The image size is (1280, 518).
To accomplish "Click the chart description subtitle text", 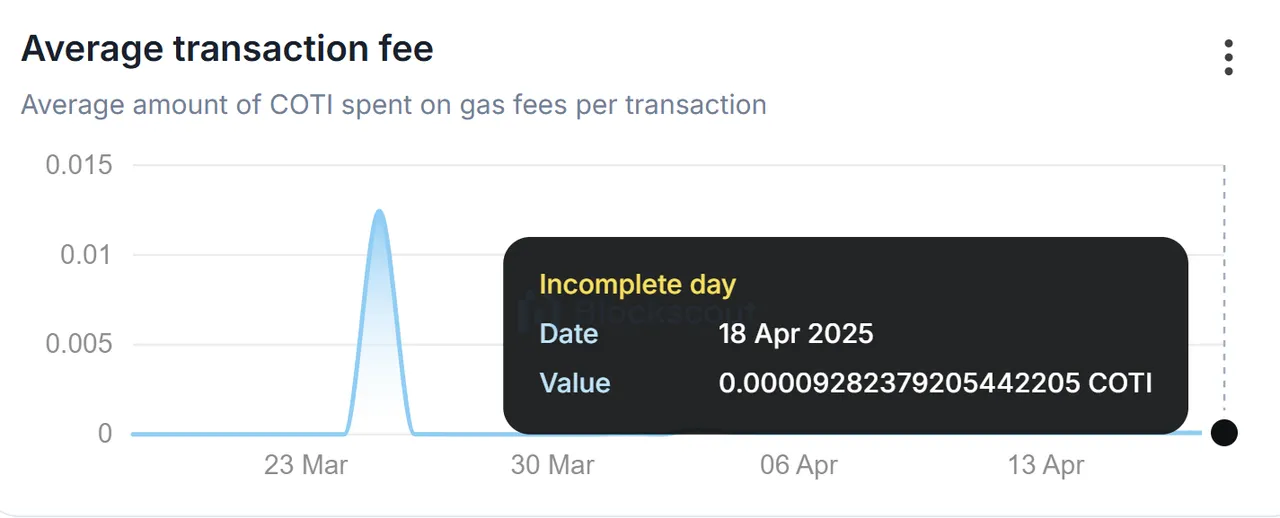I will [394, 105].
